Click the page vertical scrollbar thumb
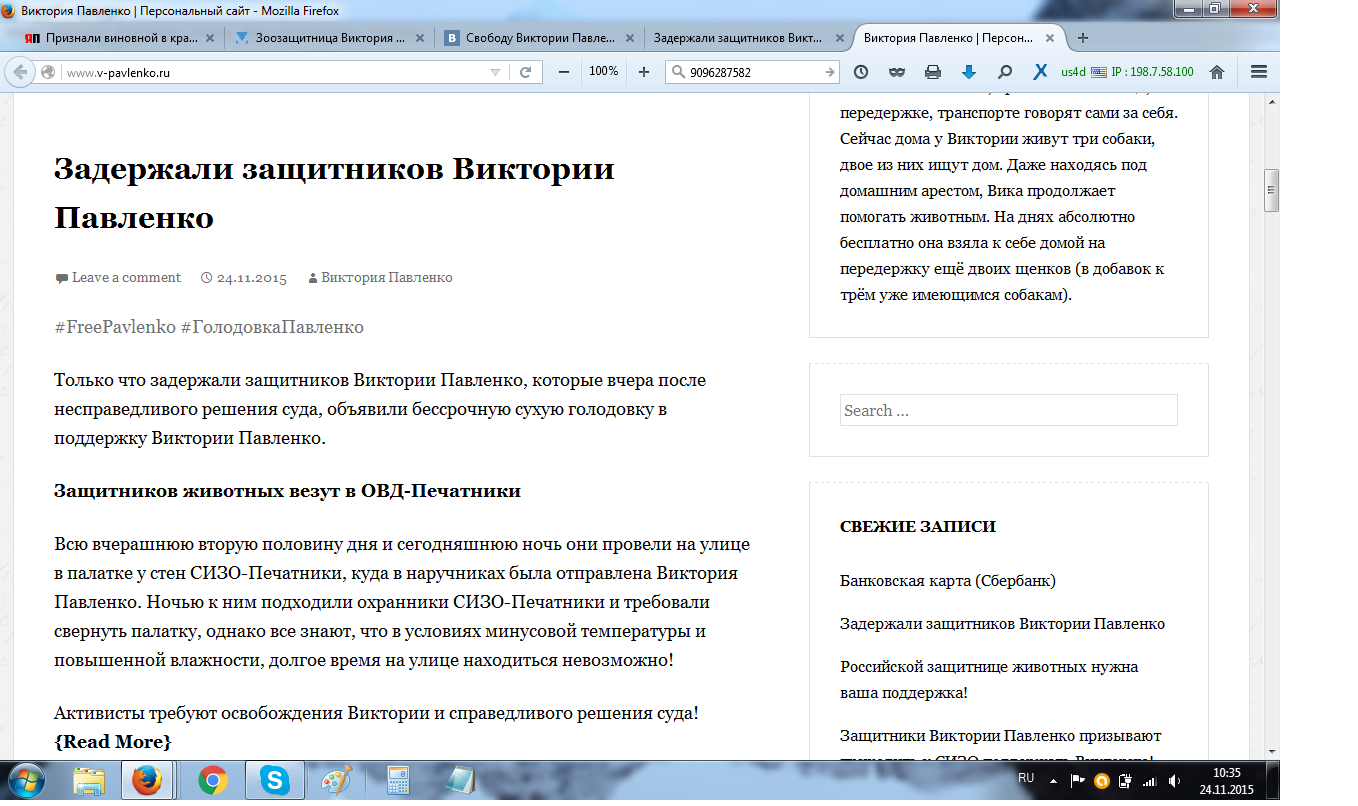 click(1272, 191)
